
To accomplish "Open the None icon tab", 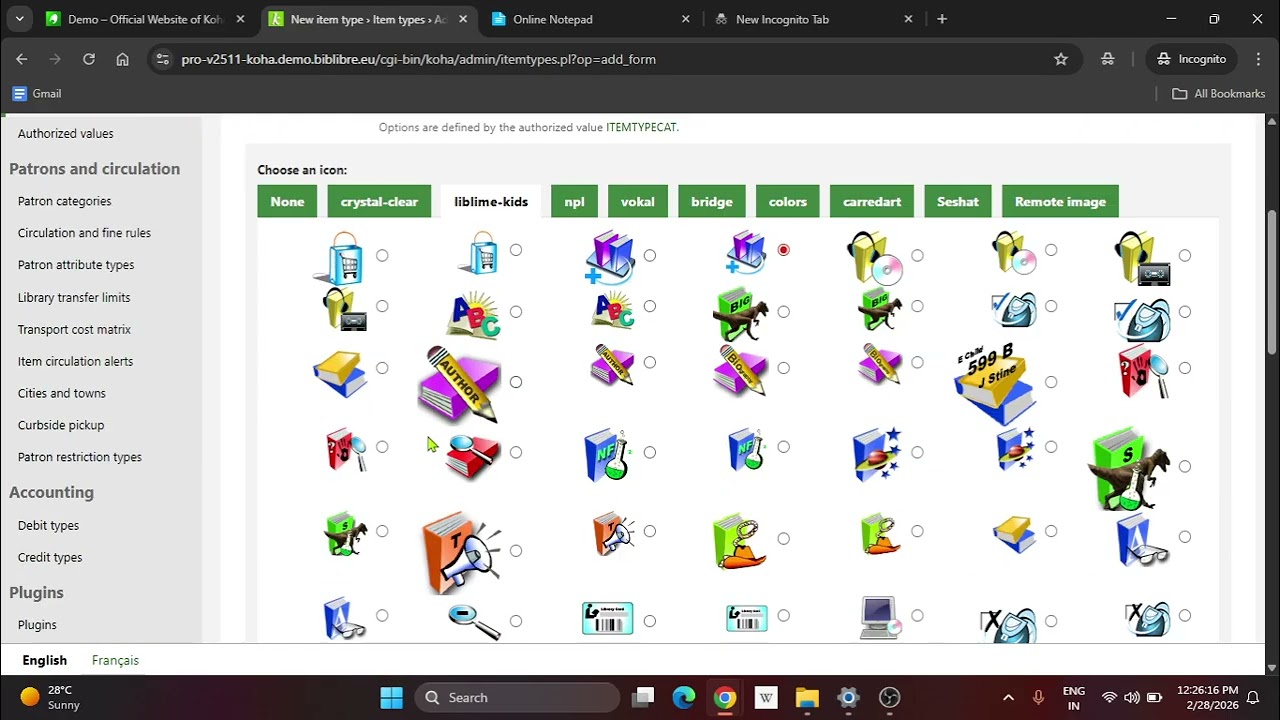I will (287, 201).
